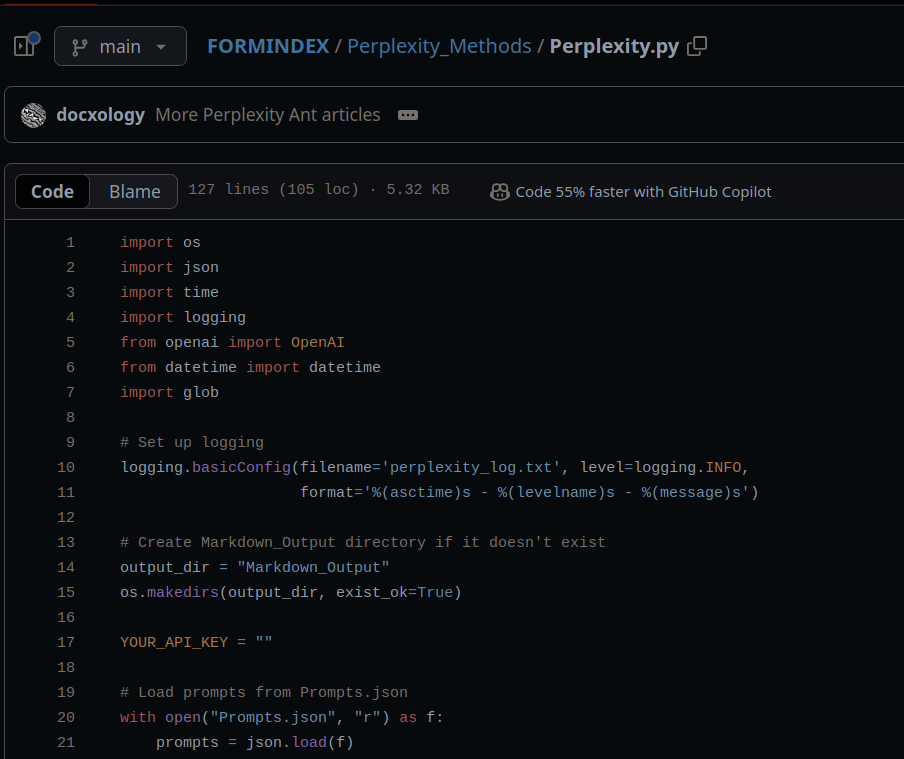Click the Perplexity.py file name in the breadcrumb
The image size is (904, 759).
tap(614, 46)
